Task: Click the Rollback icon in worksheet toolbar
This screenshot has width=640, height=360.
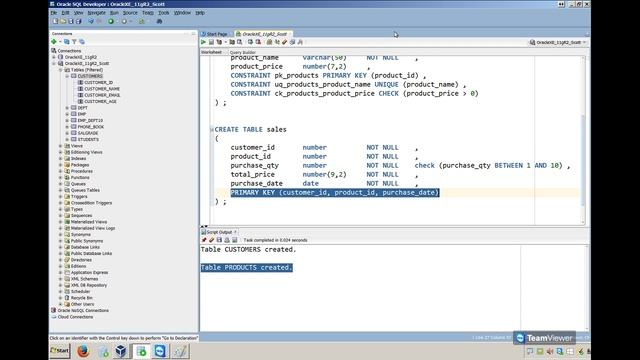Action: coord(258,42)
